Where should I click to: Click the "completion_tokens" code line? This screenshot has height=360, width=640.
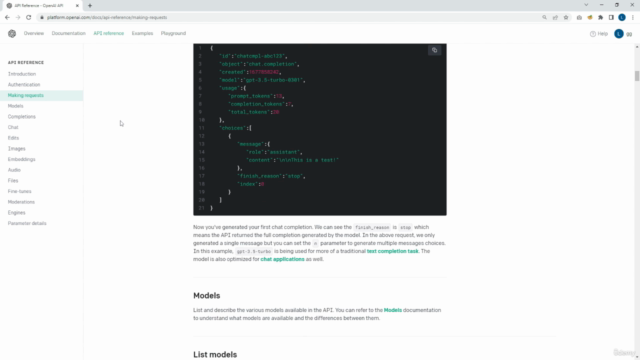coord(261,104)
